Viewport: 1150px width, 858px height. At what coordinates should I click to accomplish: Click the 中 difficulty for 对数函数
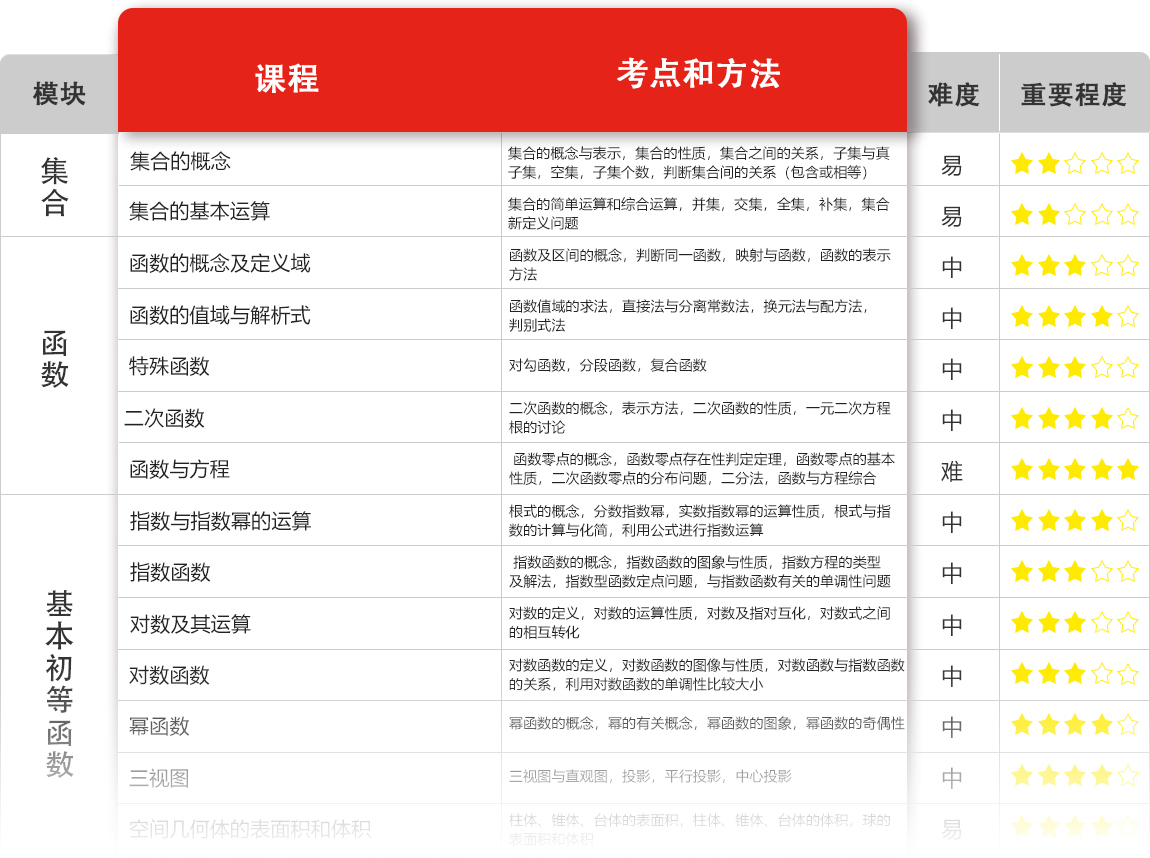[952, 675]
